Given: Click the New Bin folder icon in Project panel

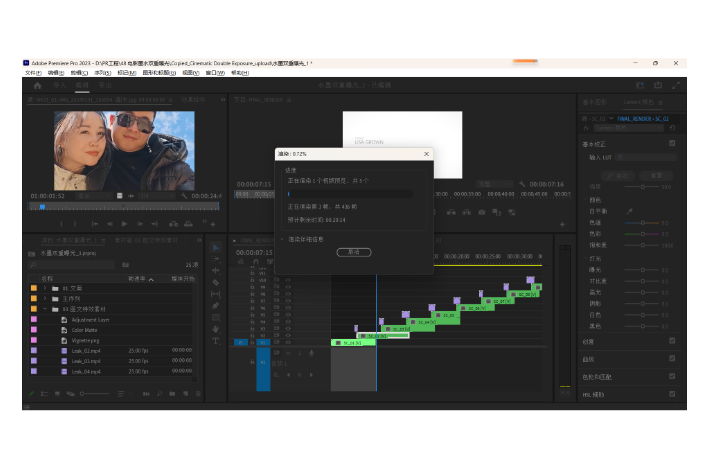Looking at the screenshot, I should coord(172,394).
